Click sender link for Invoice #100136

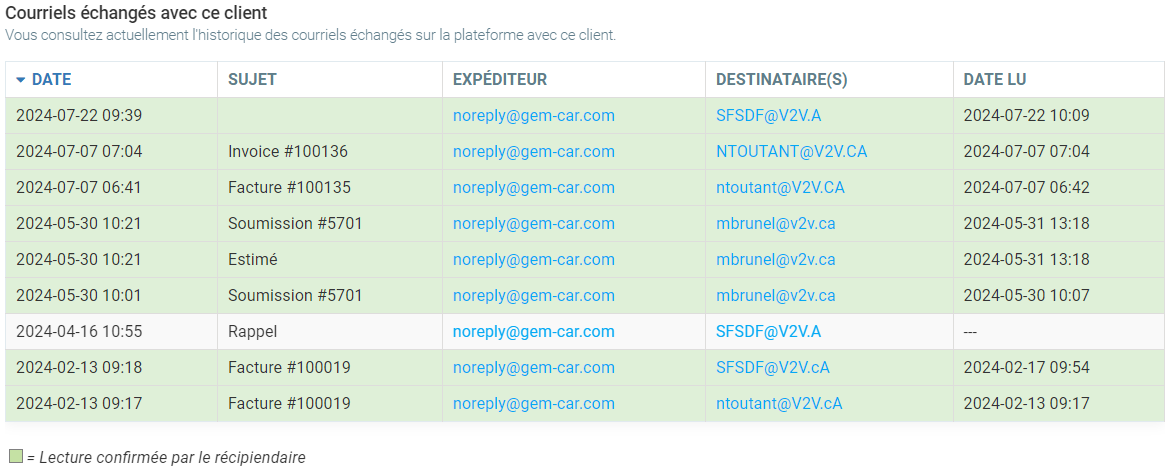[533, 152]
